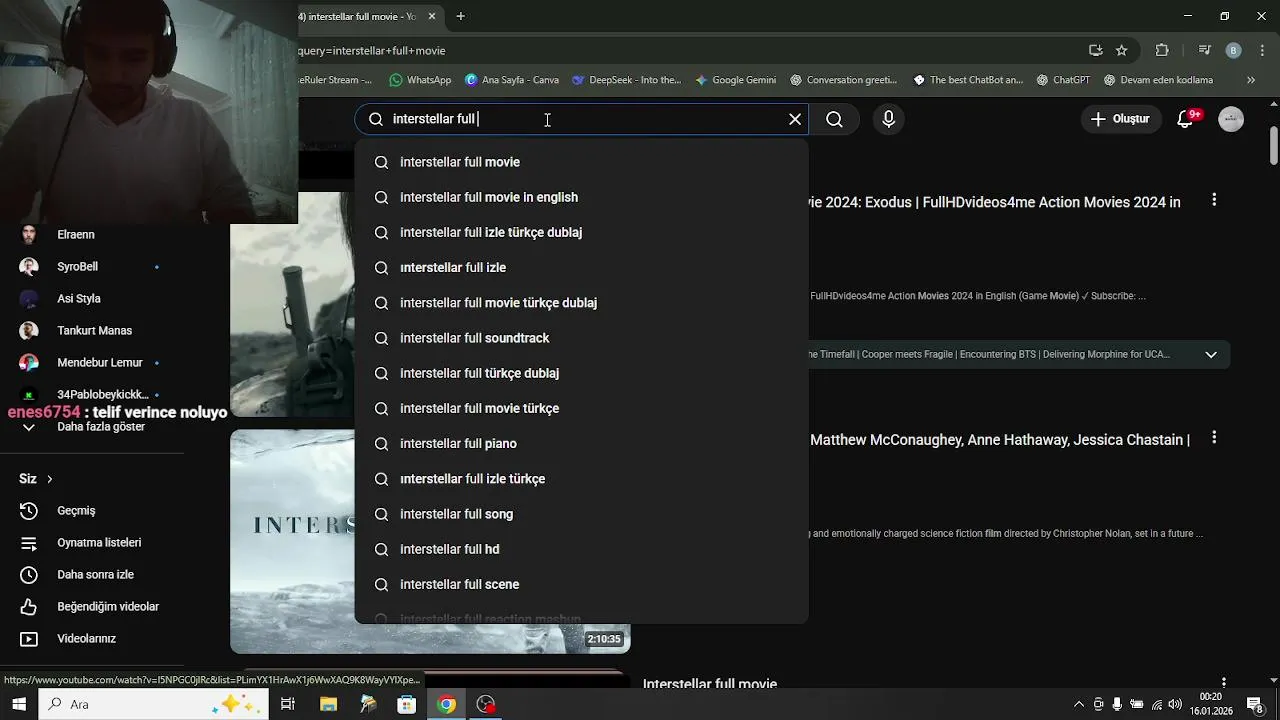The image size is (1280, 720).
Task: Show hidden system tray icons
Action: click(1079, 704)
